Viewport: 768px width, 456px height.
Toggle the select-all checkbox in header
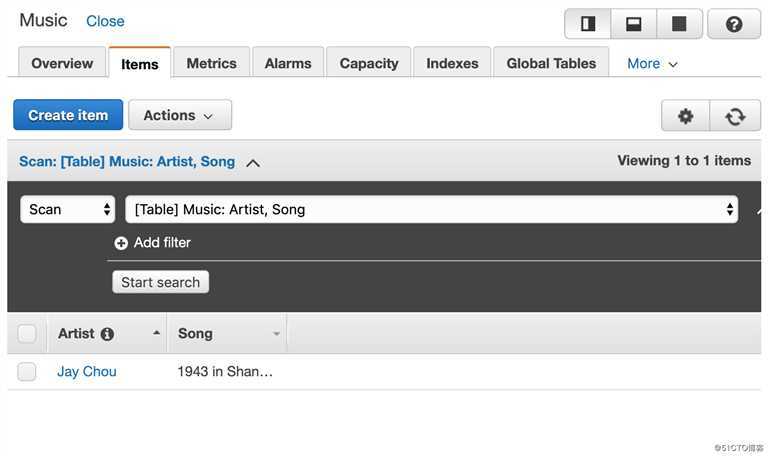27,334
